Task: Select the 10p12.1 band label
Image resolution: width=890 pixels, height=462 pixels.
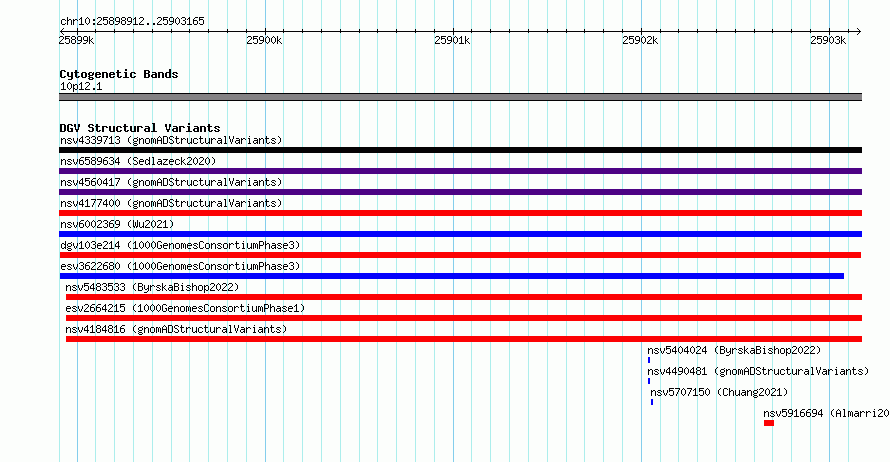Action: point(81,86)
